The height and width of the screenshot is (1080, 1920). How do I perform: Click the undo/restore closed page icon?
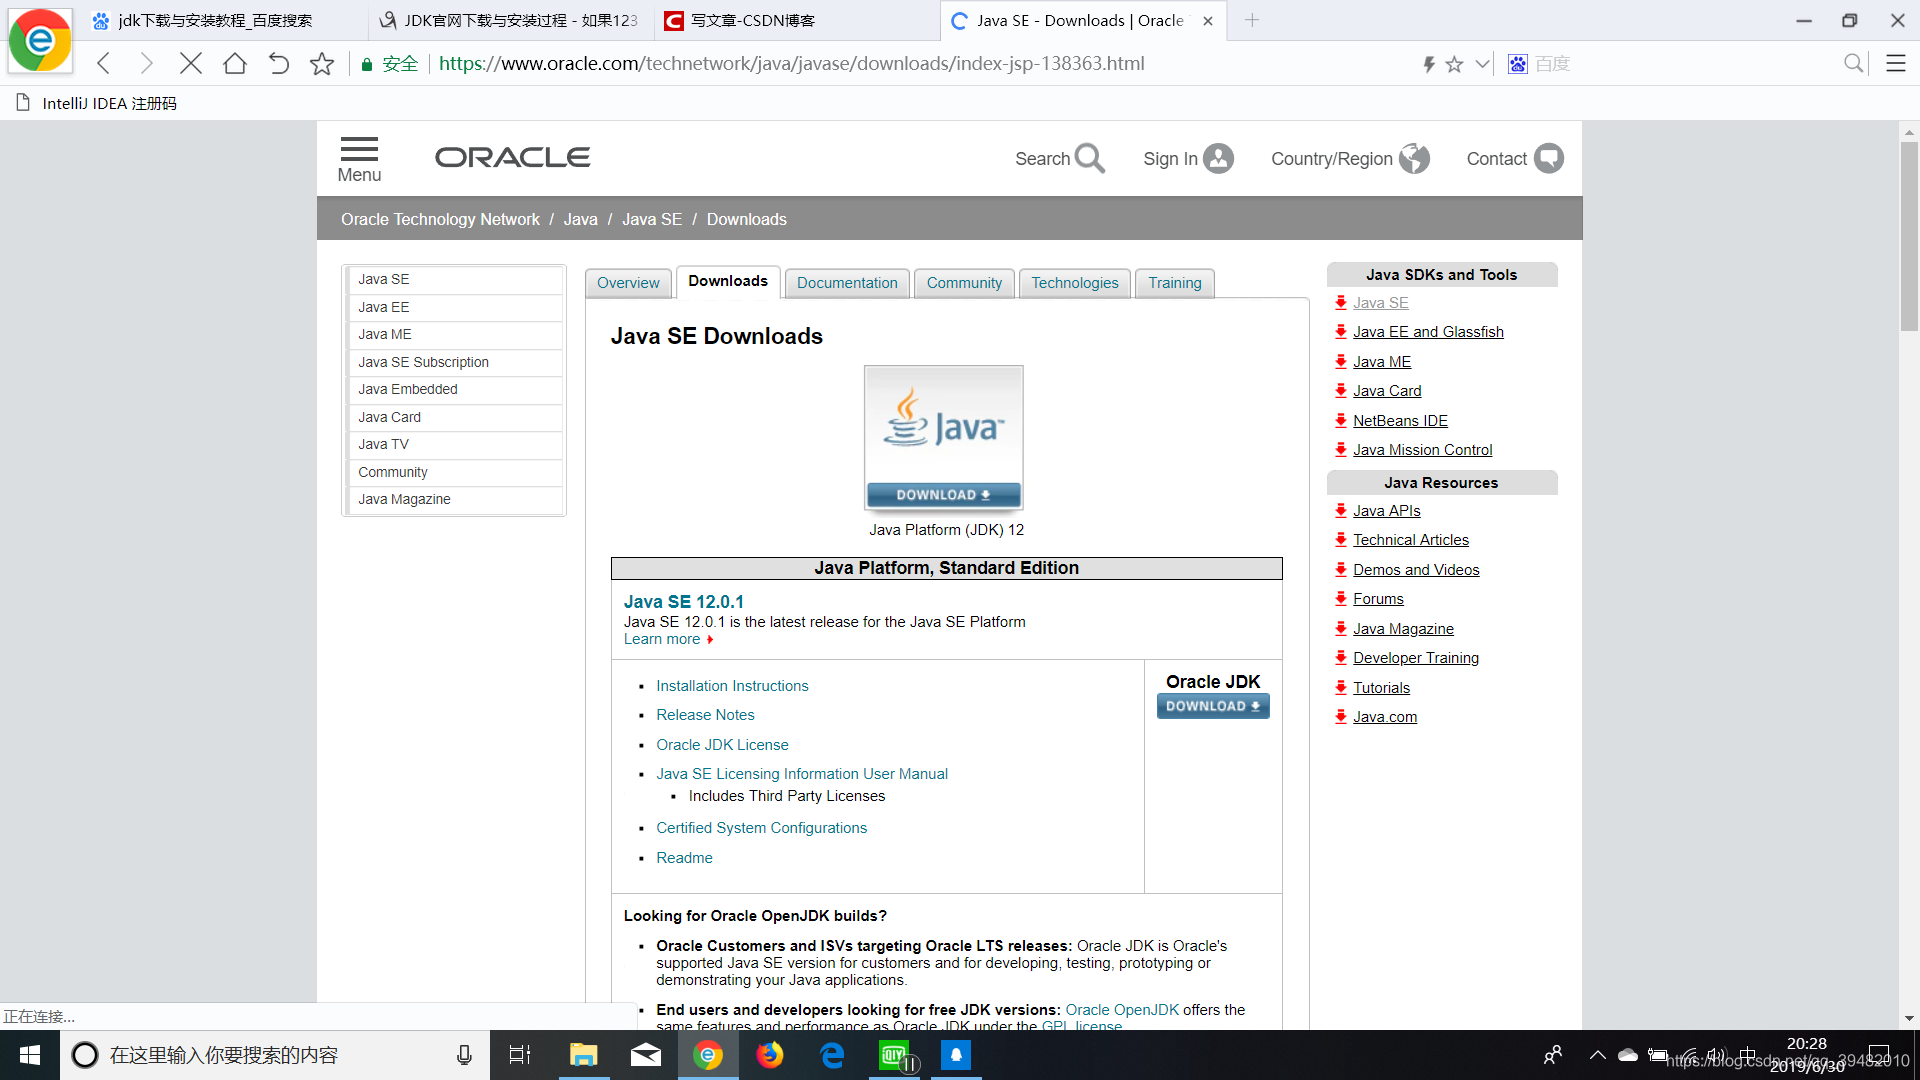click(x=279, y=64)
